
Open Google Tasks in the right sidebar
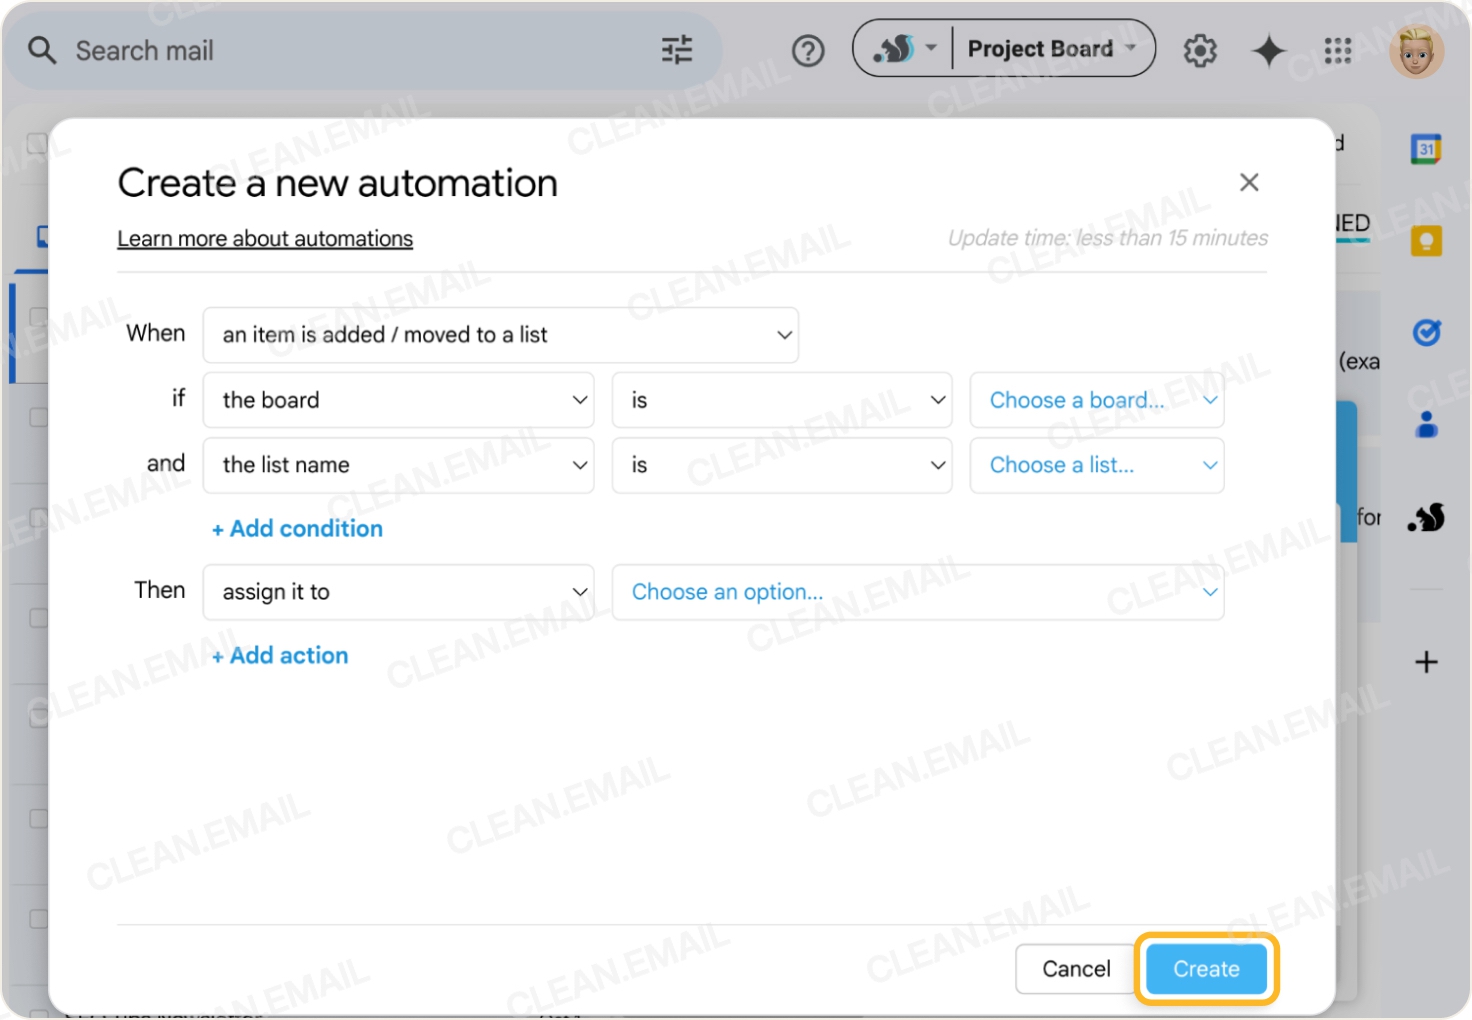pos(1427,333)
